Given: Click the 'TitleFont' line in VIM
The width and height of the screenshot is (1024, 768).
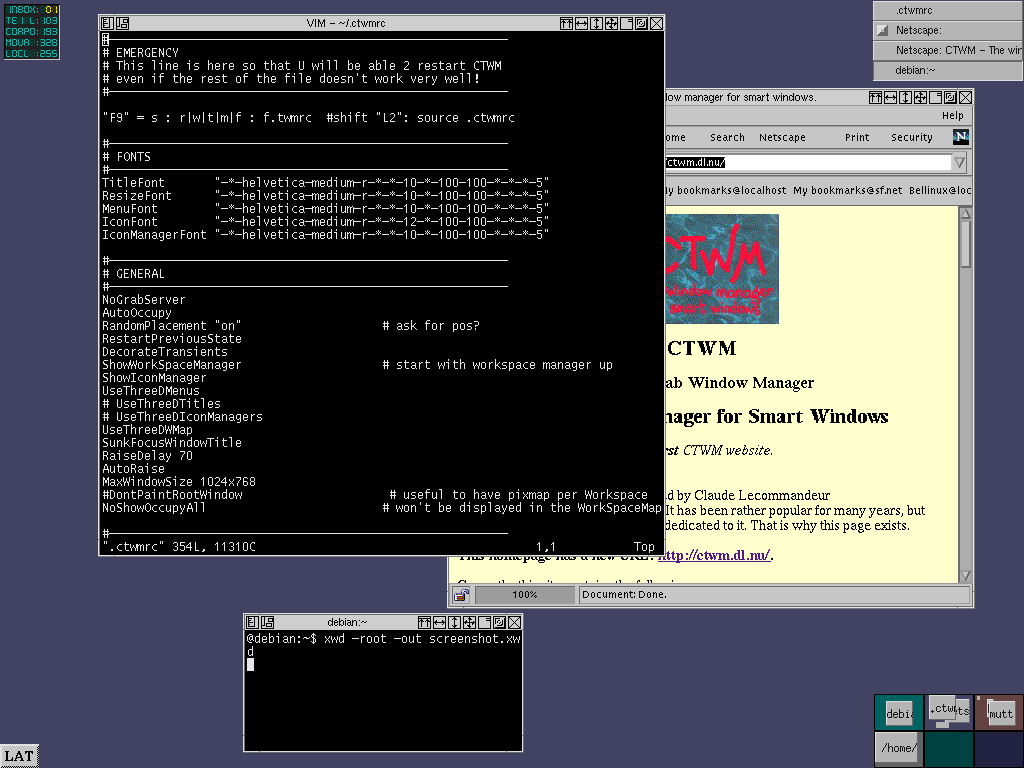Looking at the screenshot, I should tap(325, 183).
